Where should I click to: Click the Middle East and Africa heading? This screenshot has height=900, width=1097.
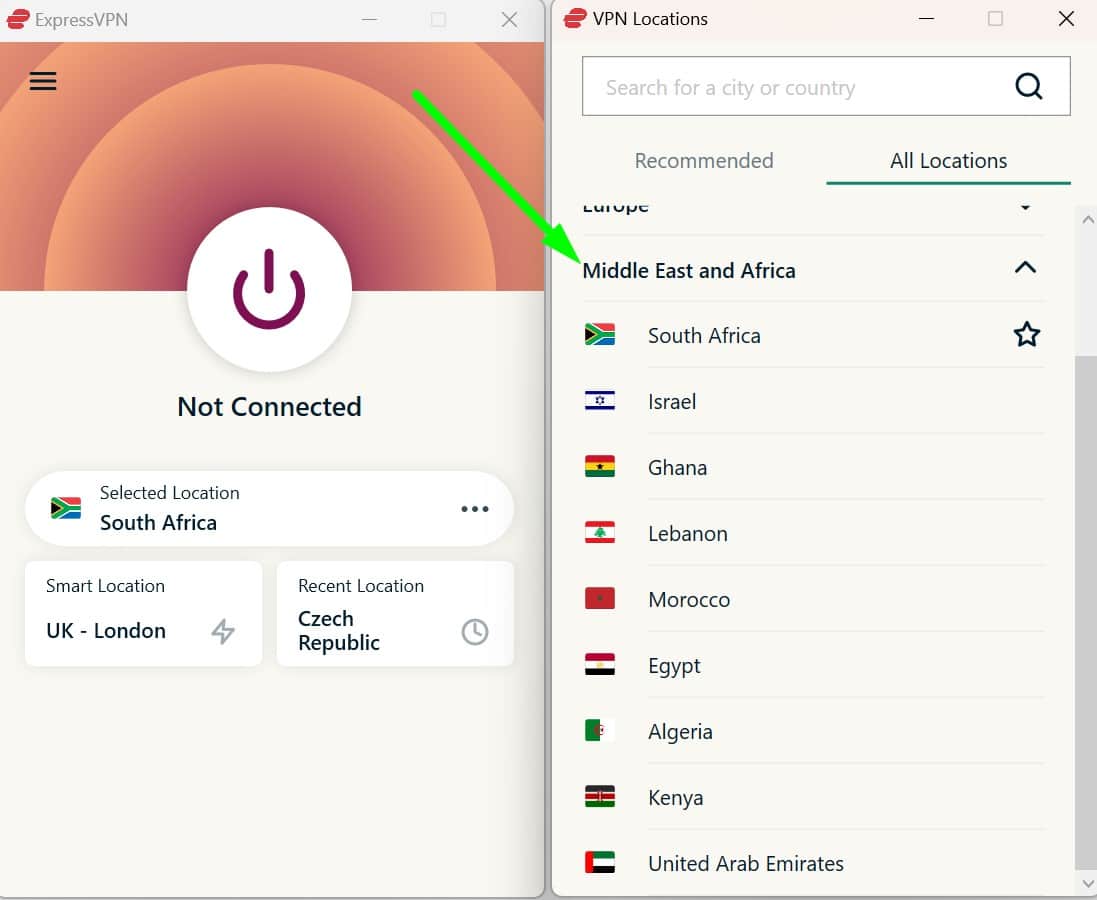(689, 270)
